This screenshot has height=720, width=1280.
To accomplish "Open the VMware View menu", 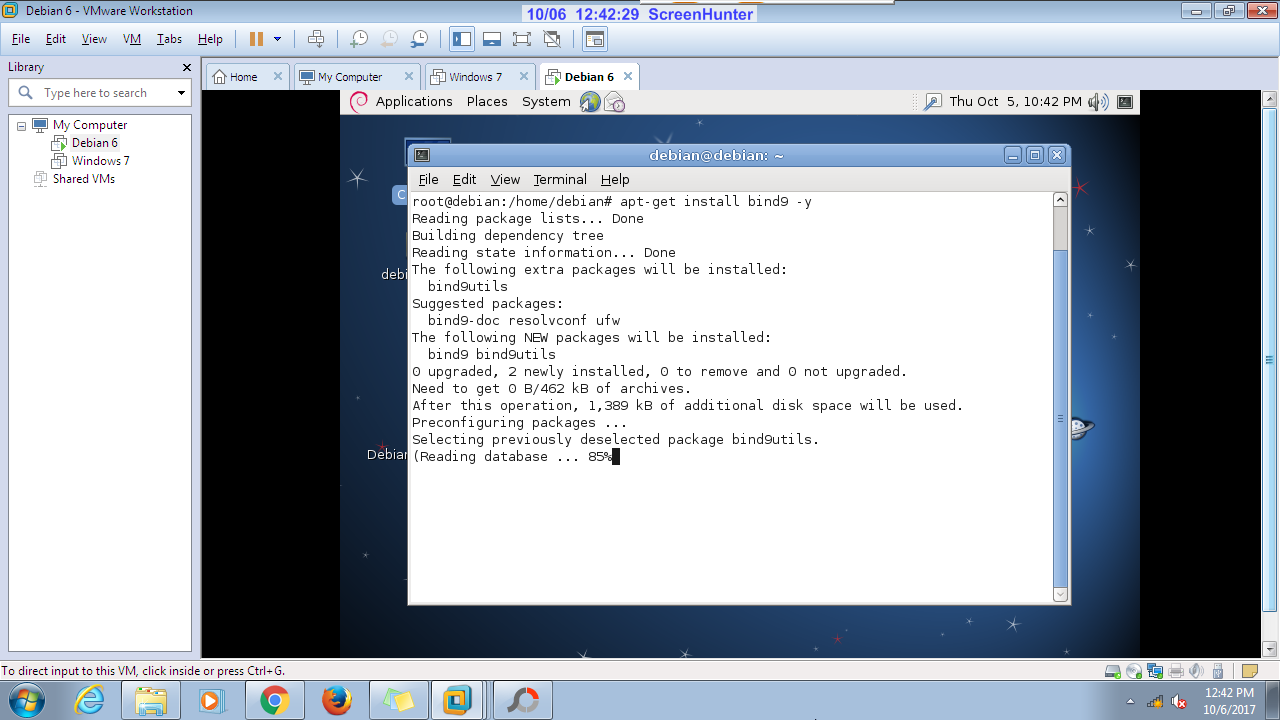I will (x=94, y=39).
